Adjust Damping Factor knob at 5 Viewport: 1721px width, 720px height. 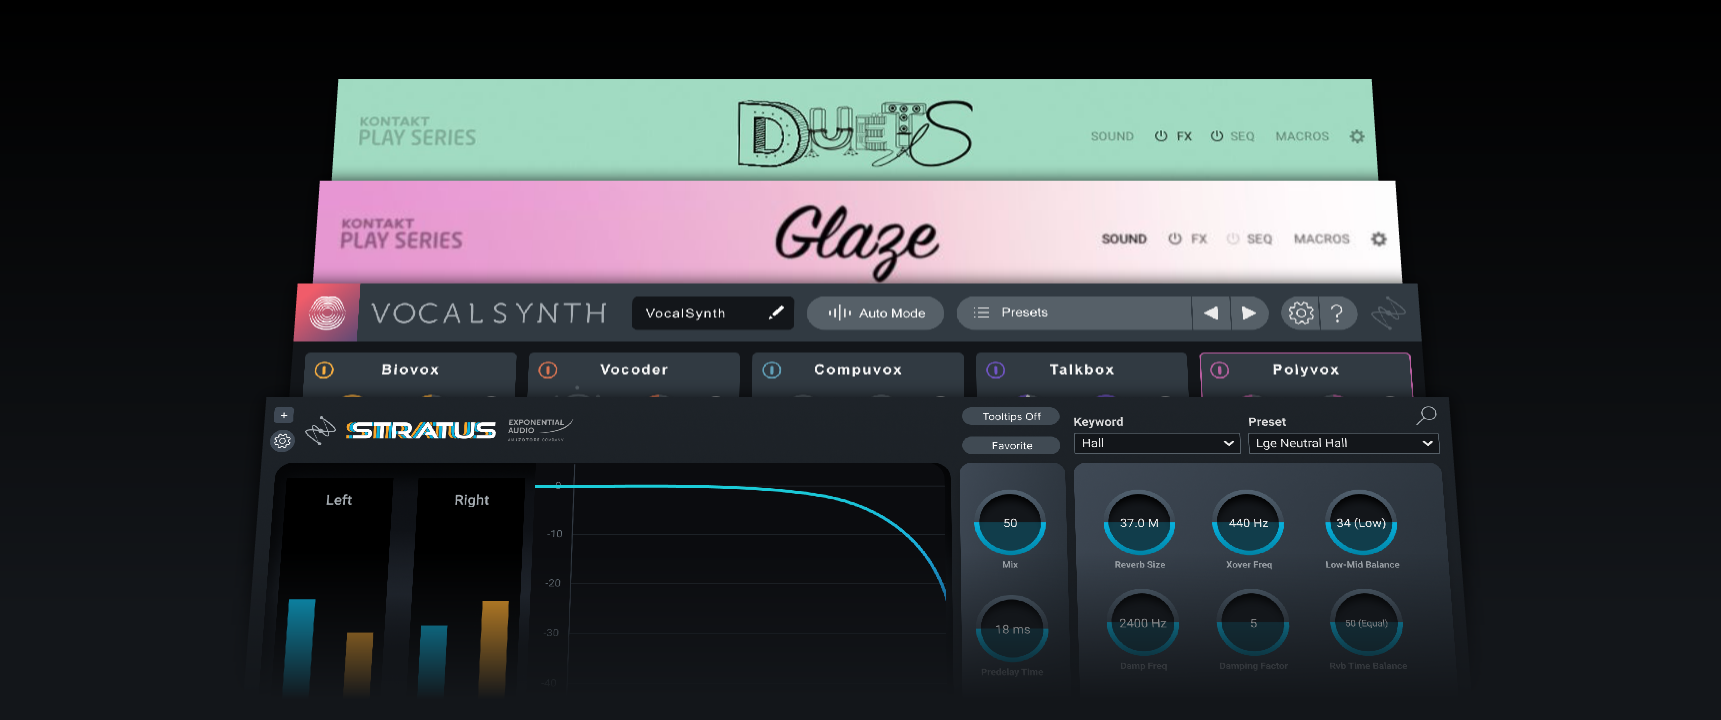click(1253, 623)
